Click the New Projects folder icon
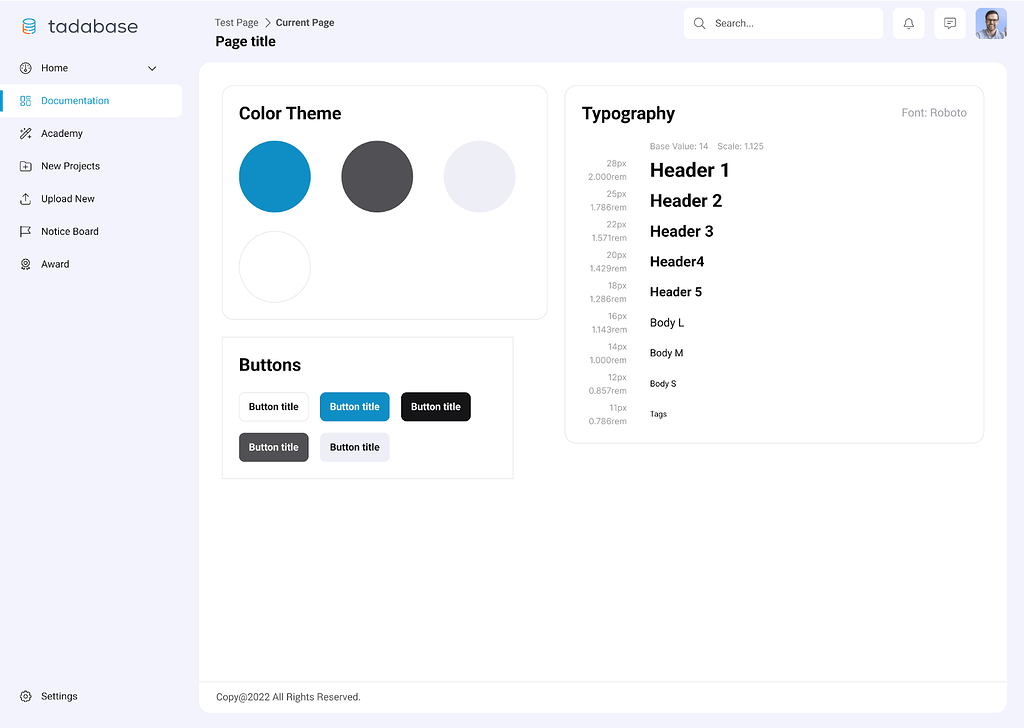Image resolution: width=1024 pixels, height=728 pixels. tap(26, 166)
